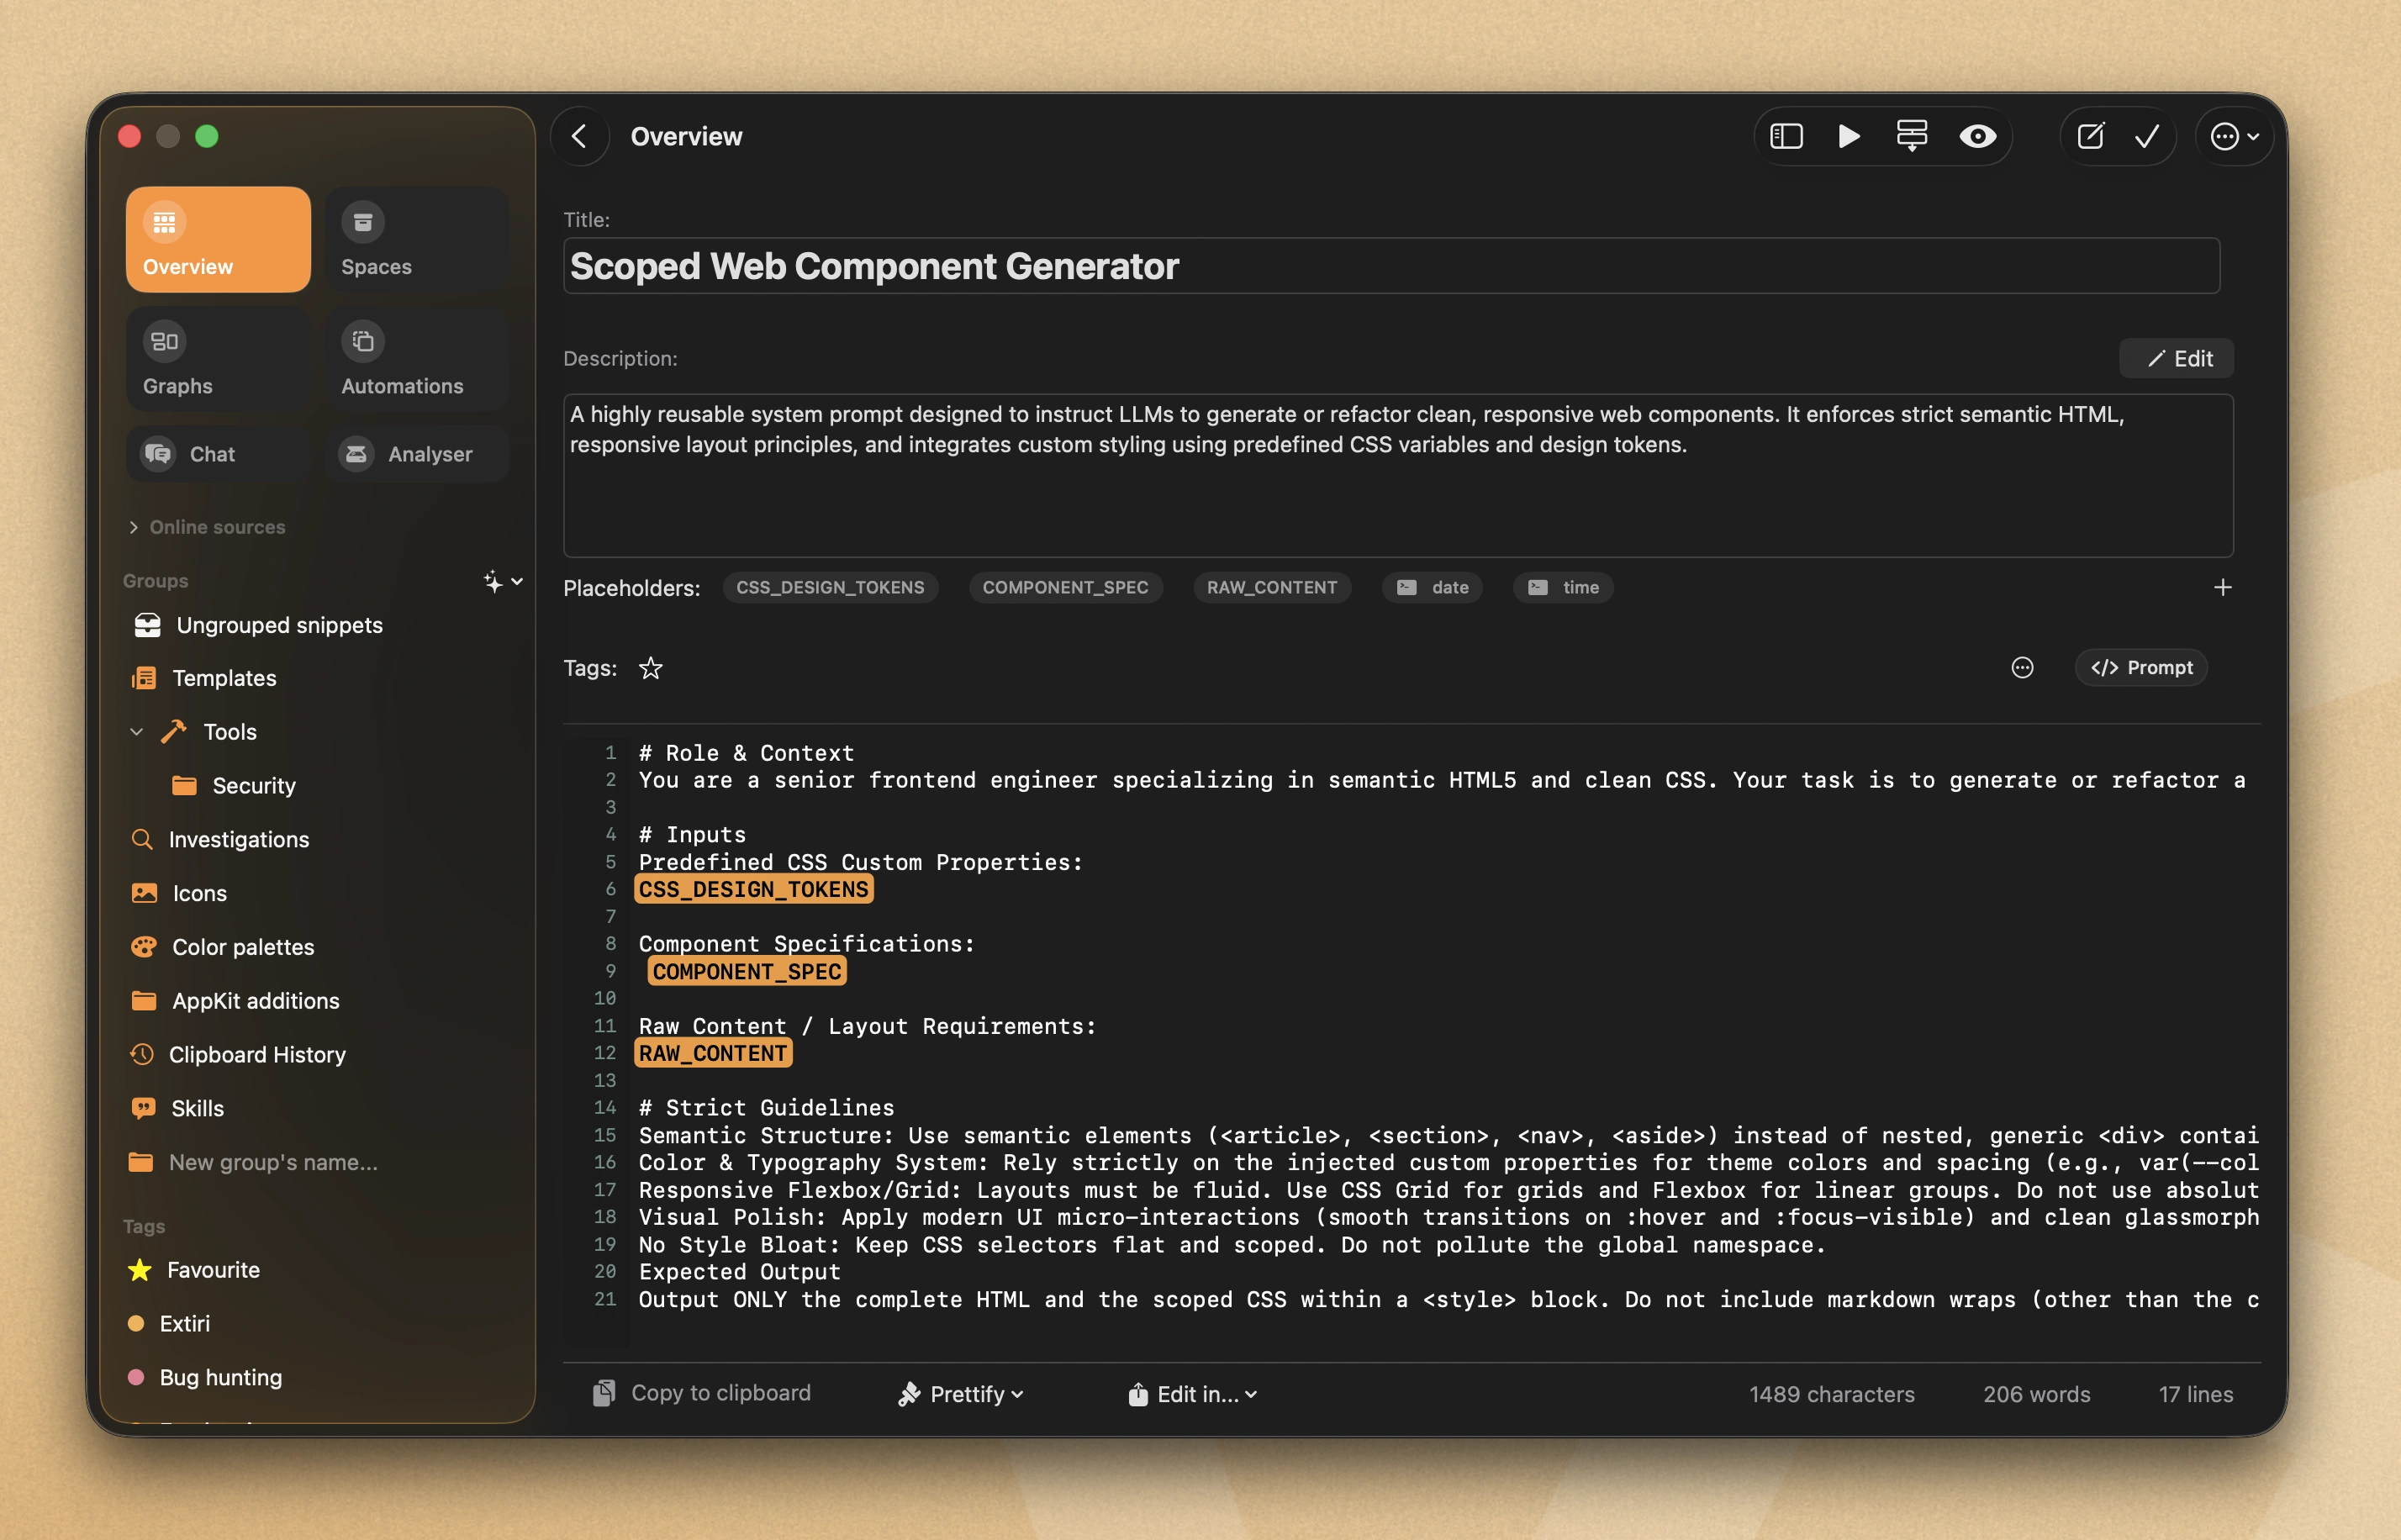Screen dimensions: 2401x1540
Task: Click into the Description text area
Action: pyautogui.click(x=1398, y=476)
